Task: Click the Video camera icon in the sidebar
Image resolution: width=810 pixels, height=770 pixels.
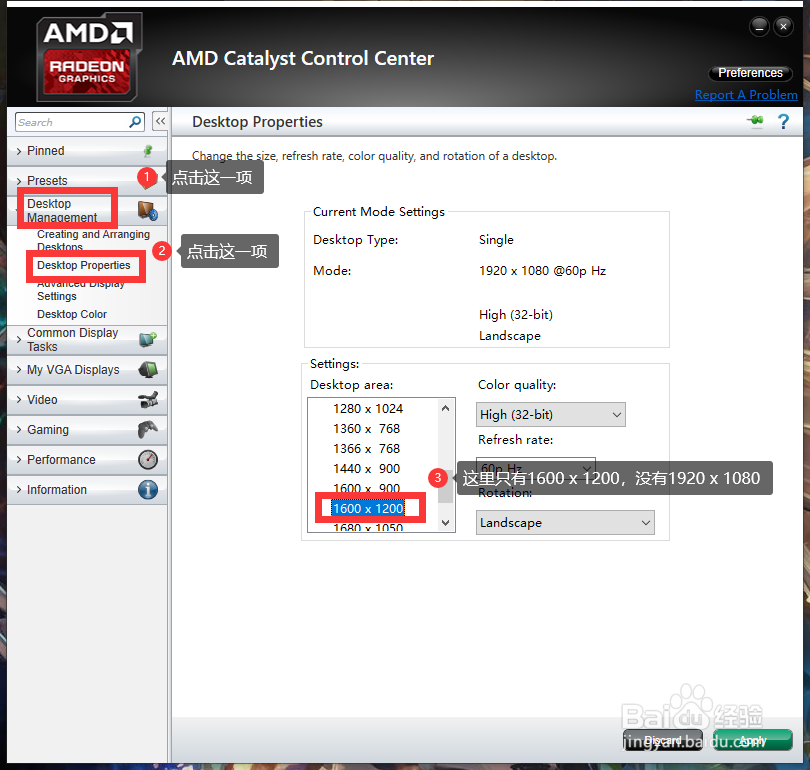Action: coord(150,399)
